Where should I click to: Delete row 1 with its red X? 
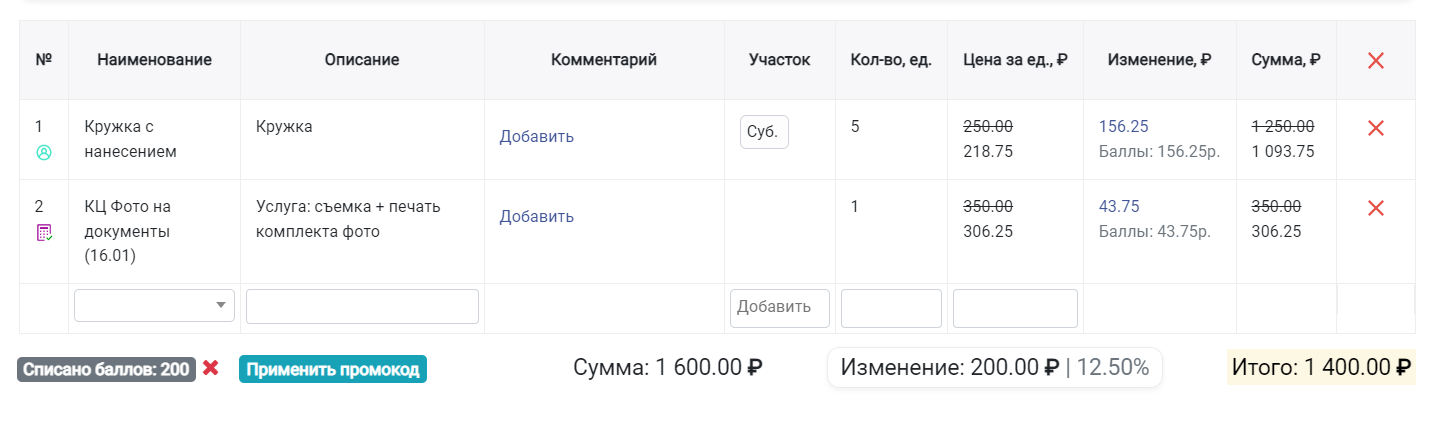click(x=1375, y=128)
